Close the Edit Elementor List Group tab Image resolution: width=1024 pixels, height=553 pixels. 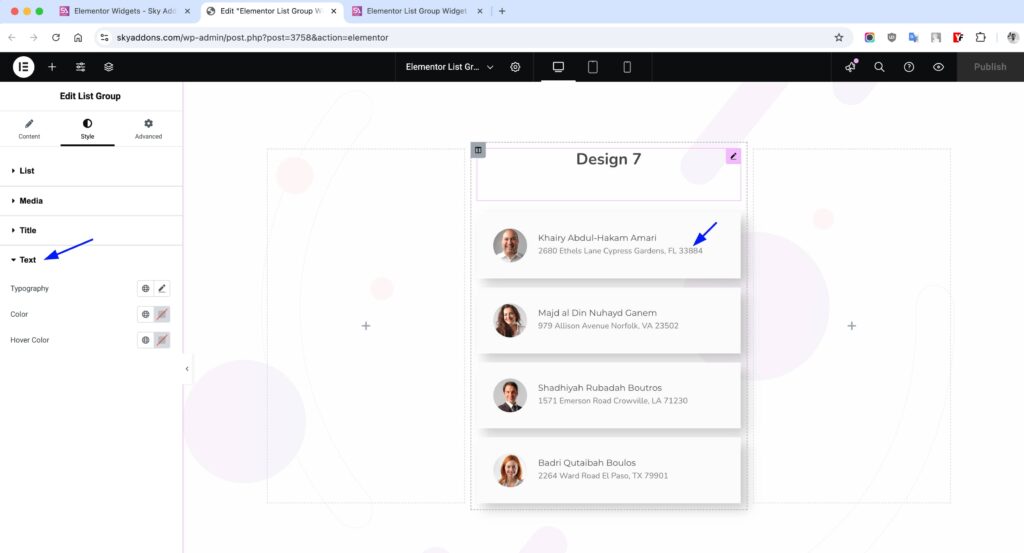(334, 11)
